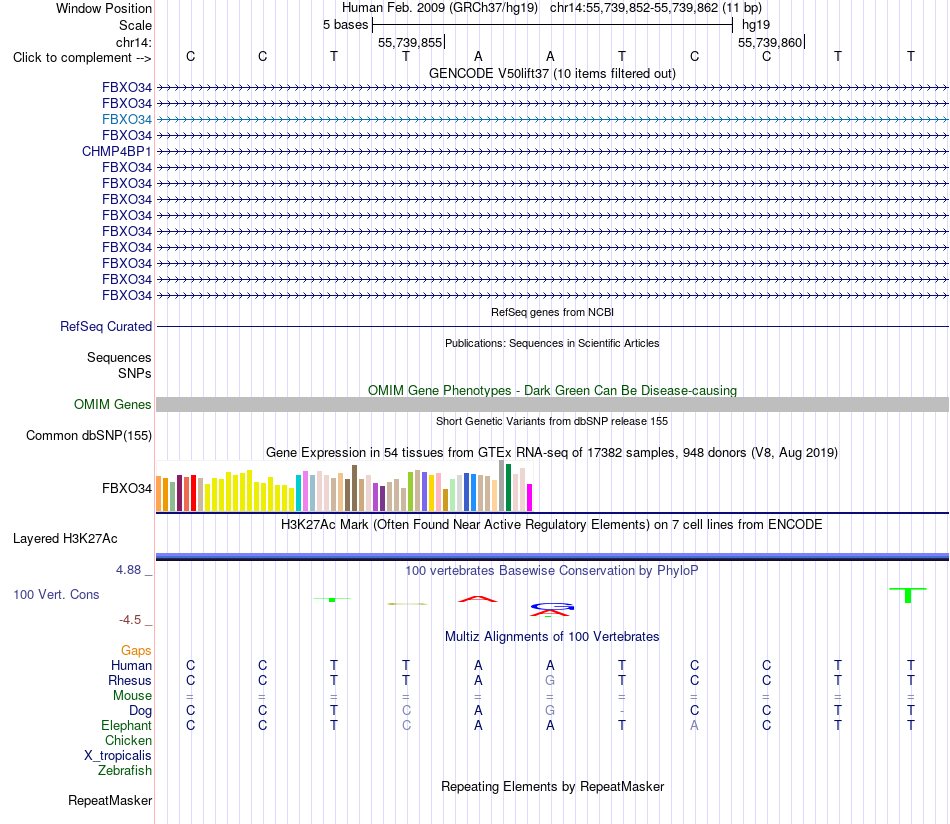The height and width of the screenshot is (824, 950).
Task: Click the "Click to complement -->" label
Action: 82,58
